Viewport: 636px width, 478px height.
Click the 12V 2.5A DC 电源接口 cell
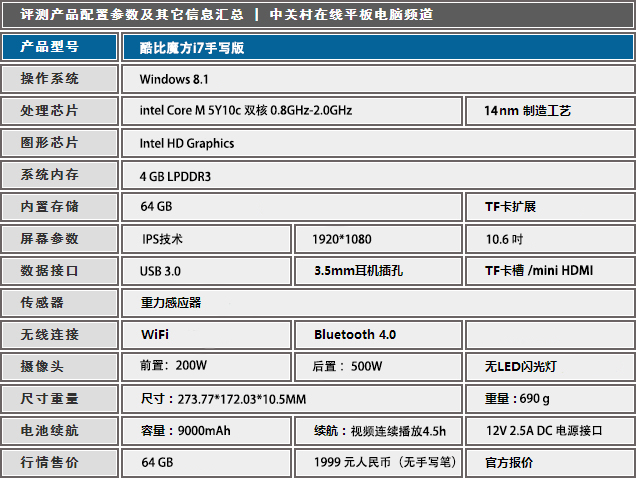coord(550,431)
